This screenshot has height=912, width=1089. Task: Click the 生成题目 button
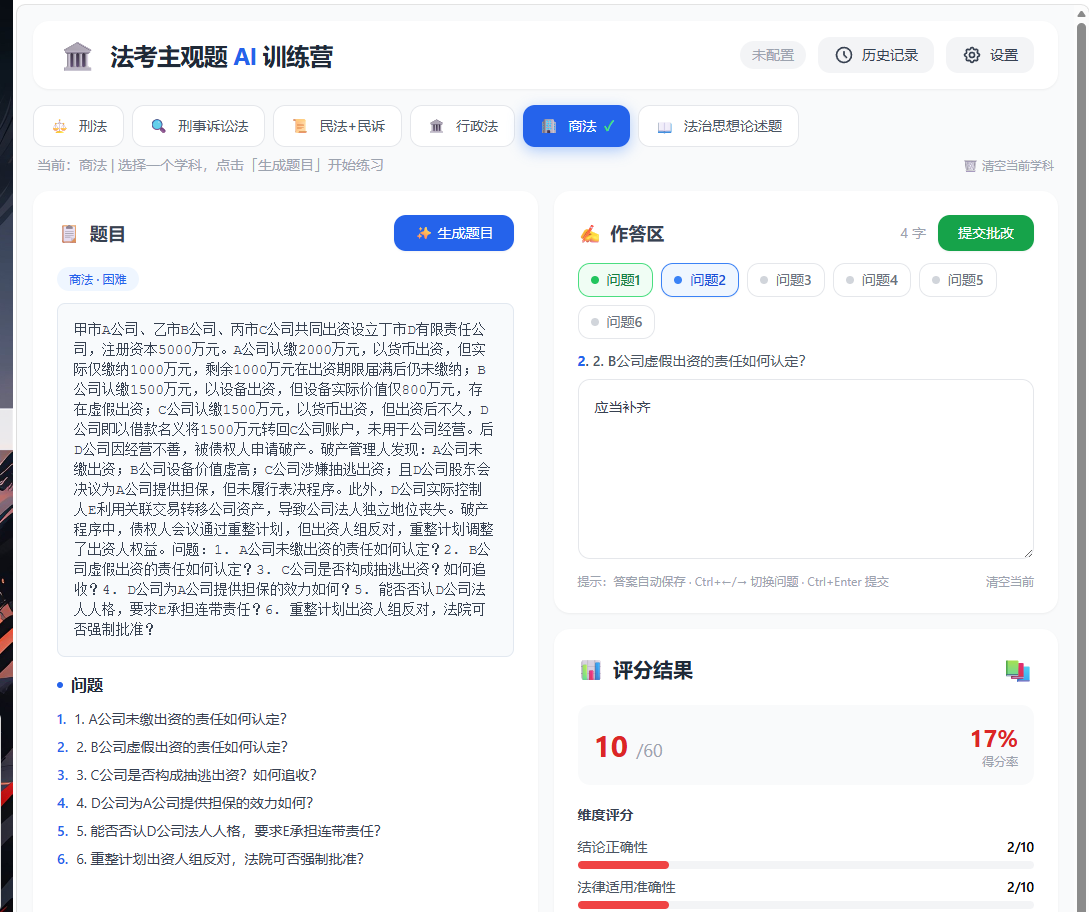click(454, 233)
